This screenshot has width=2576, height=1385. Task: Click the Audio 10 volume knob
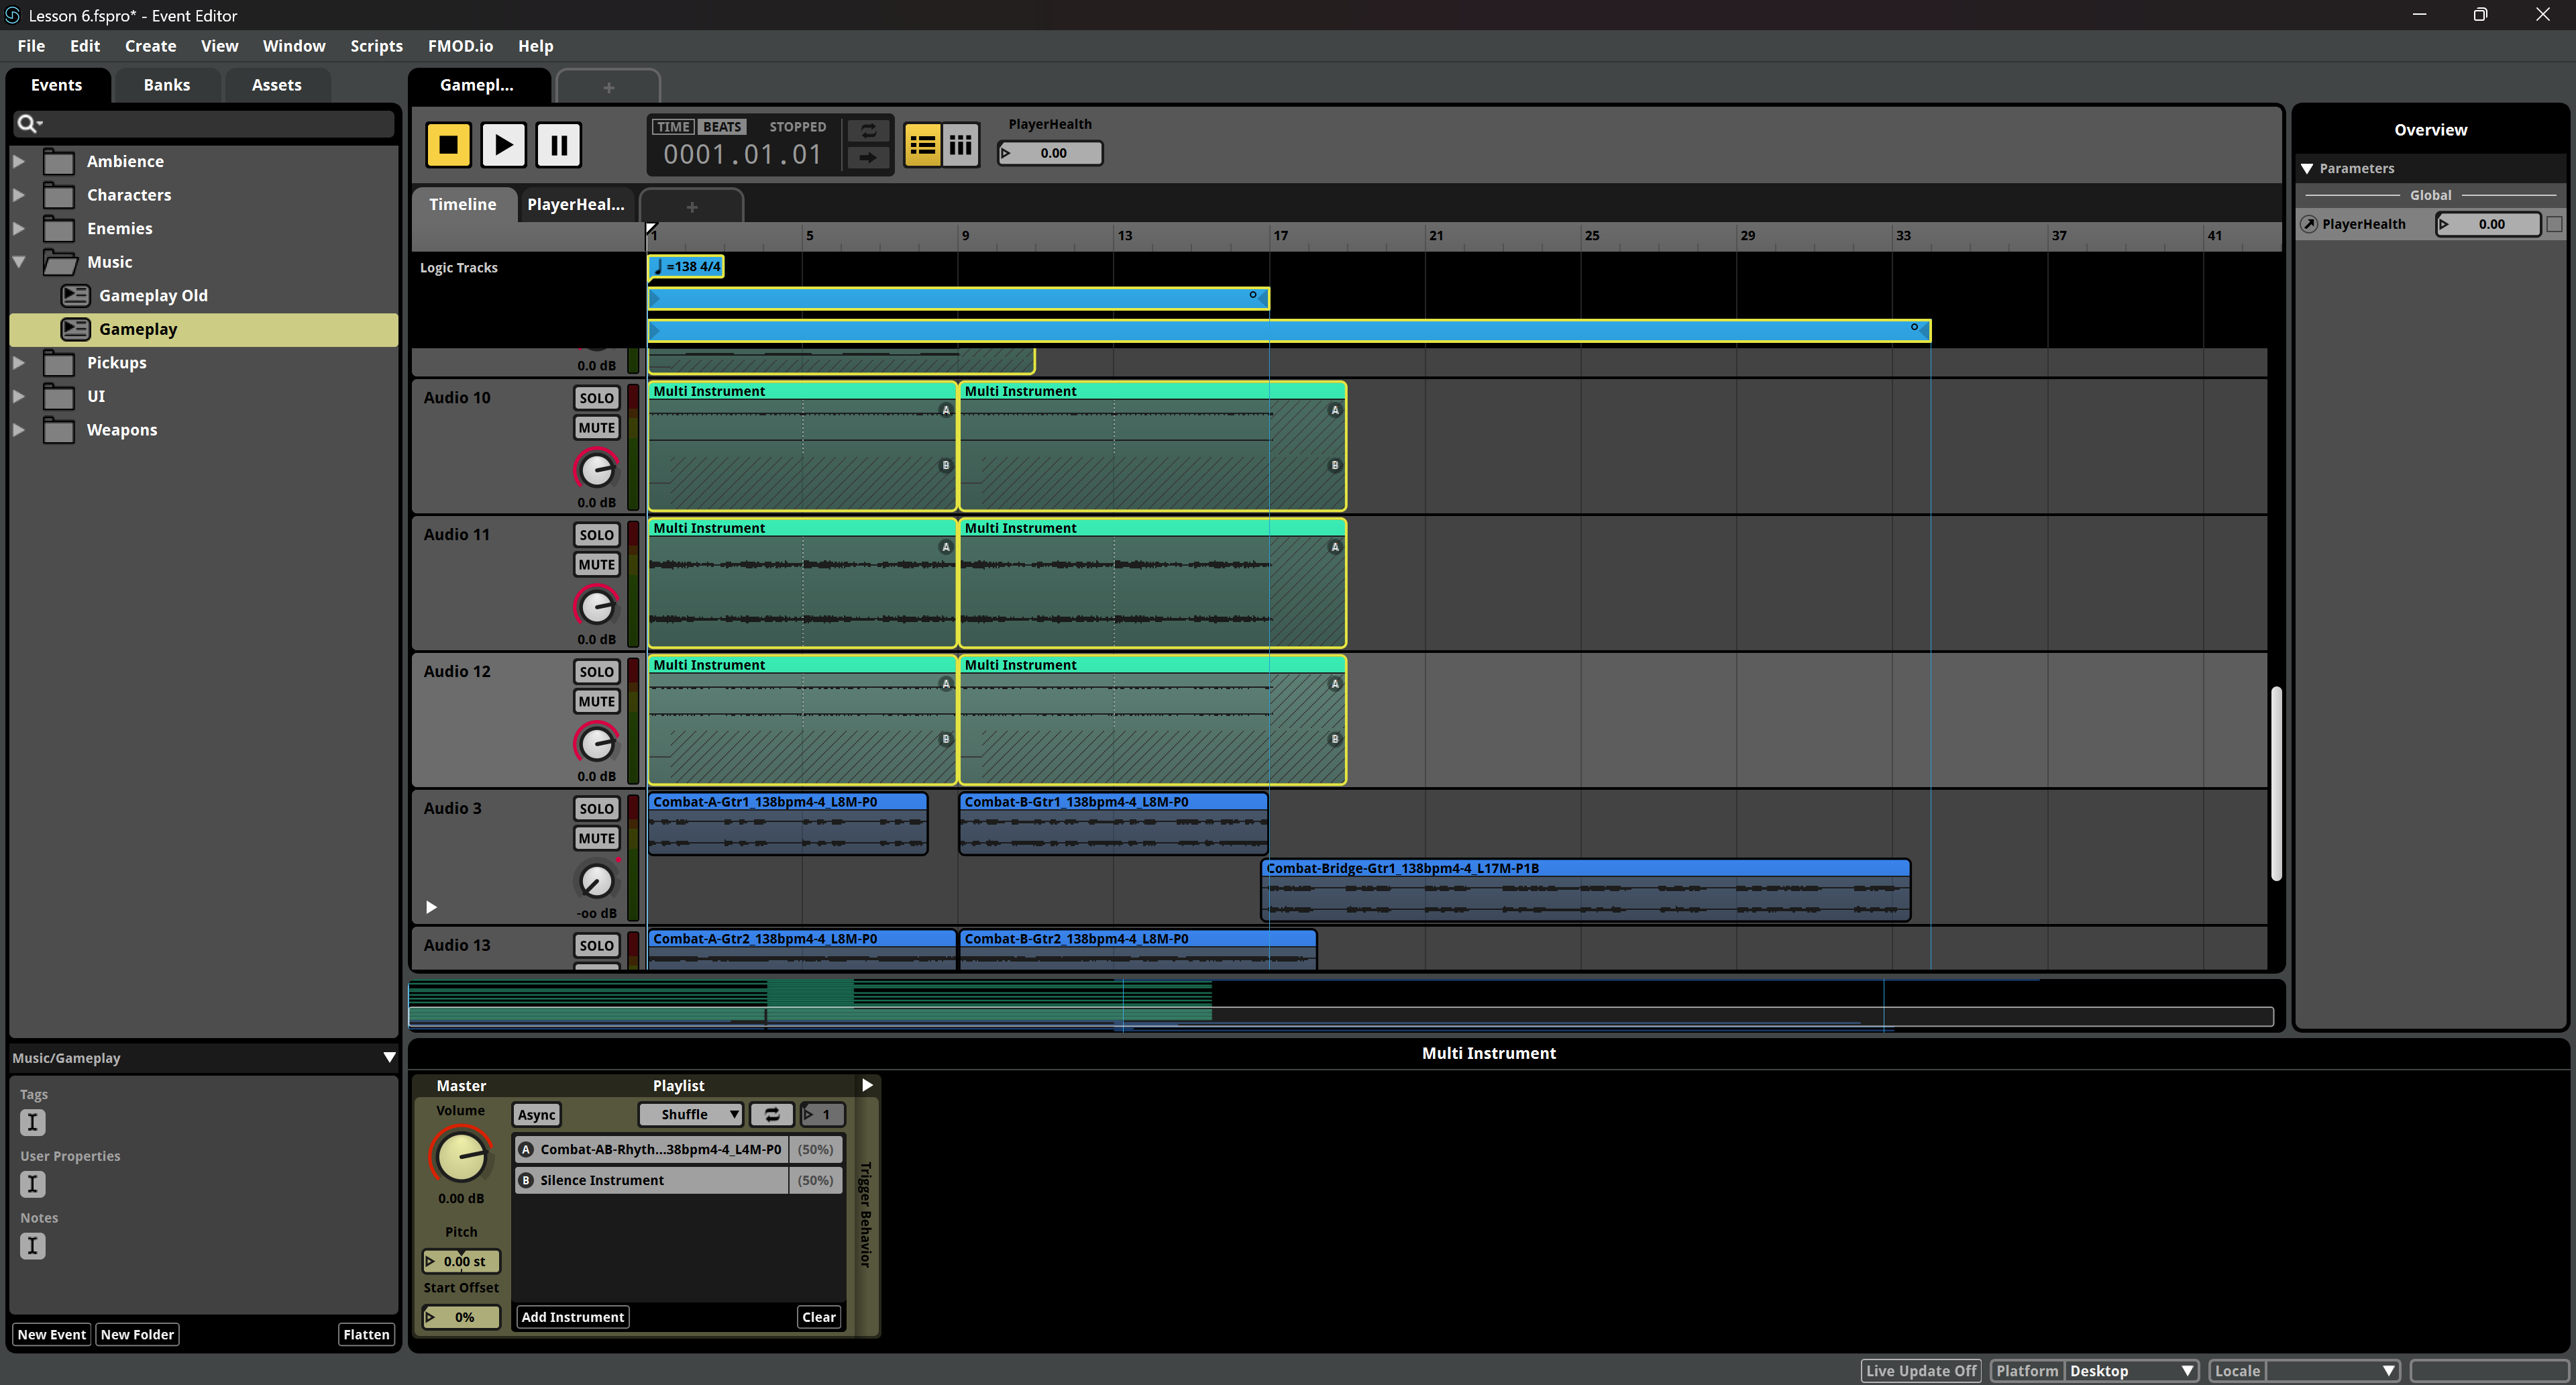[x=597, y=469]
